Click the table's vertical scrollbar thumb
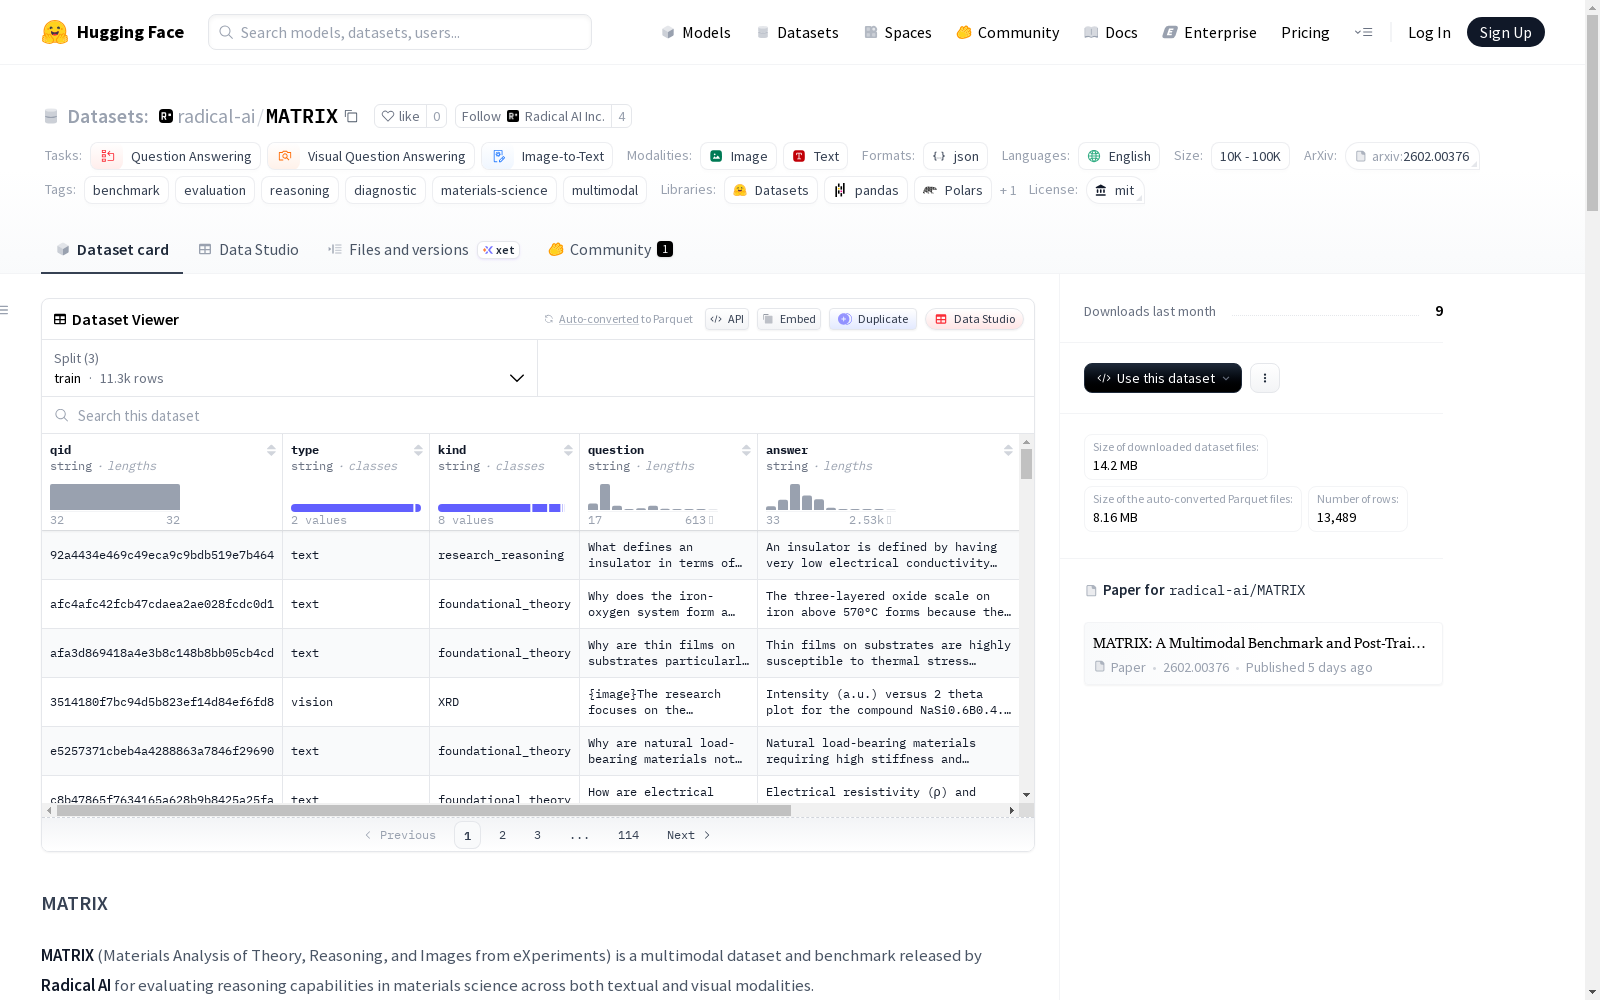The width and height of the screenshot is (1600, 1000). pos(1026,464)
